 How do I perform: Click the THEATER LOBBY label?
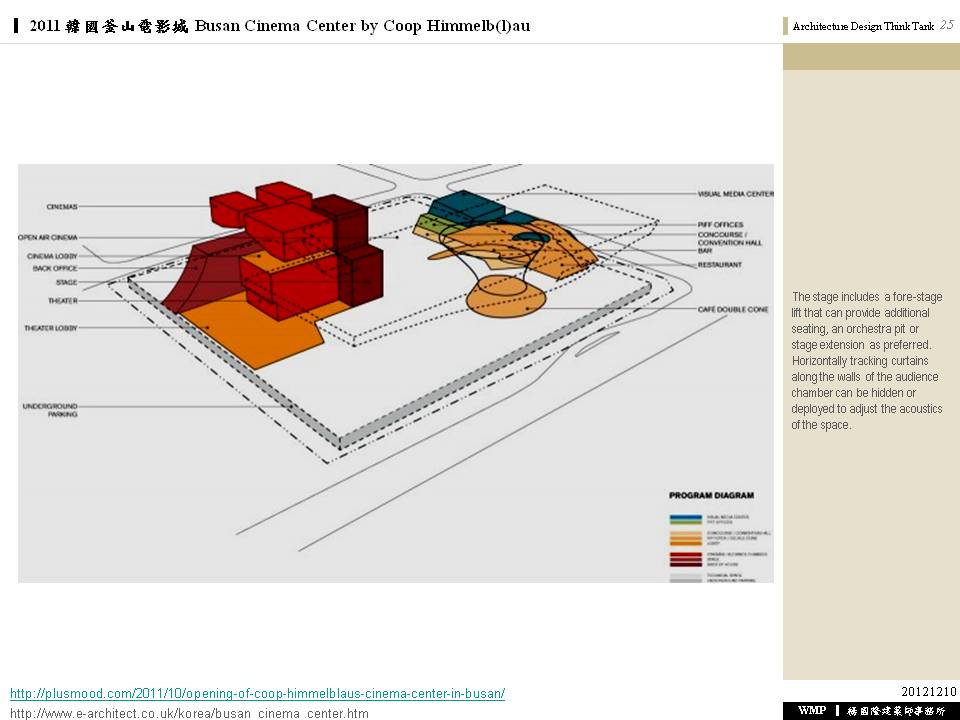pos(51,329)
